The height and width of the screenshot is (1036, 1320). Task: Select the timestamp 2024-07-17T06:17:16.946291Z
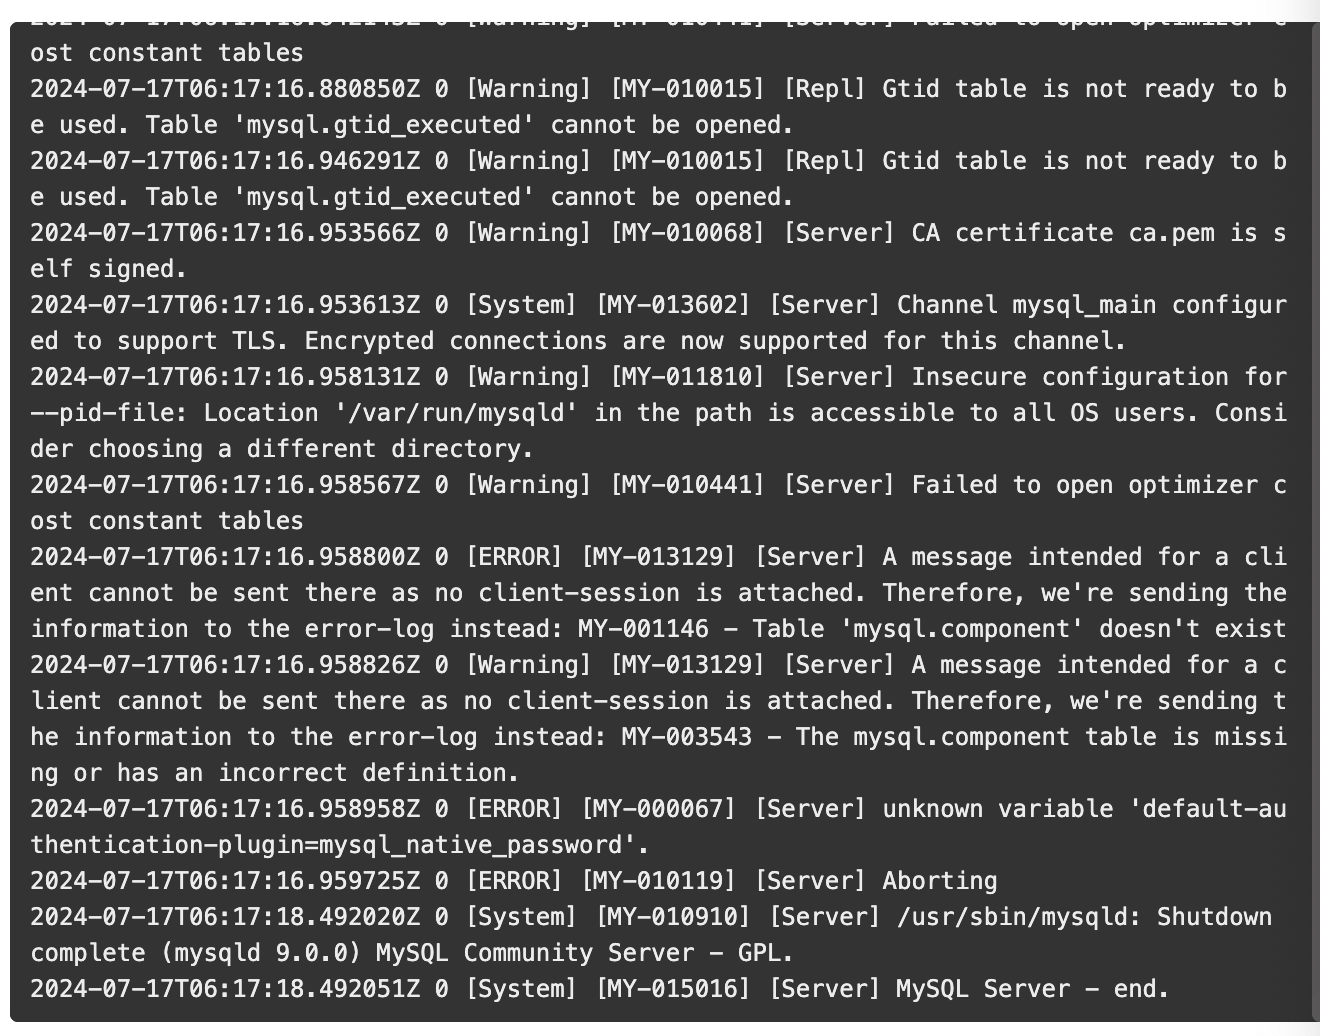click(x=225, y=161)
